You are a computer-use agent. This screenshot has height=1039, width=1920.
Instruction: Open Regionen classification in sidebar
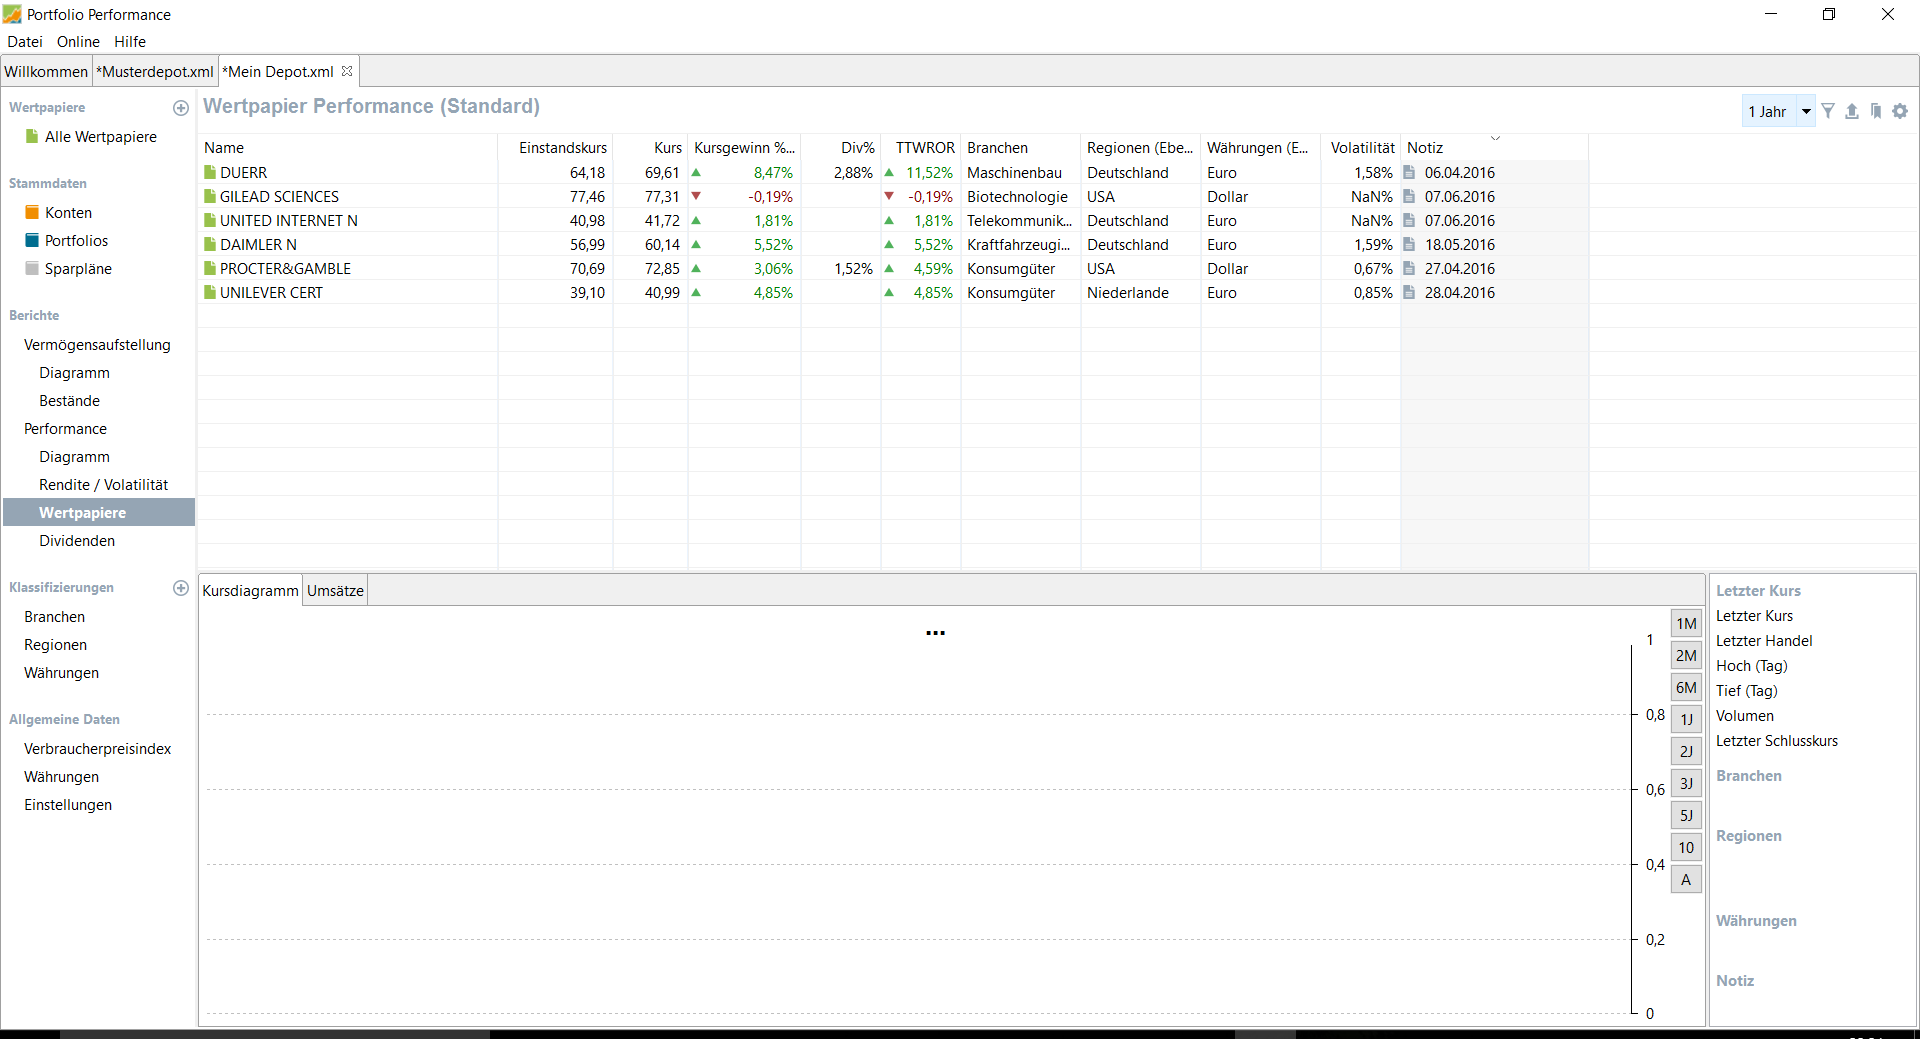point(56,644)
